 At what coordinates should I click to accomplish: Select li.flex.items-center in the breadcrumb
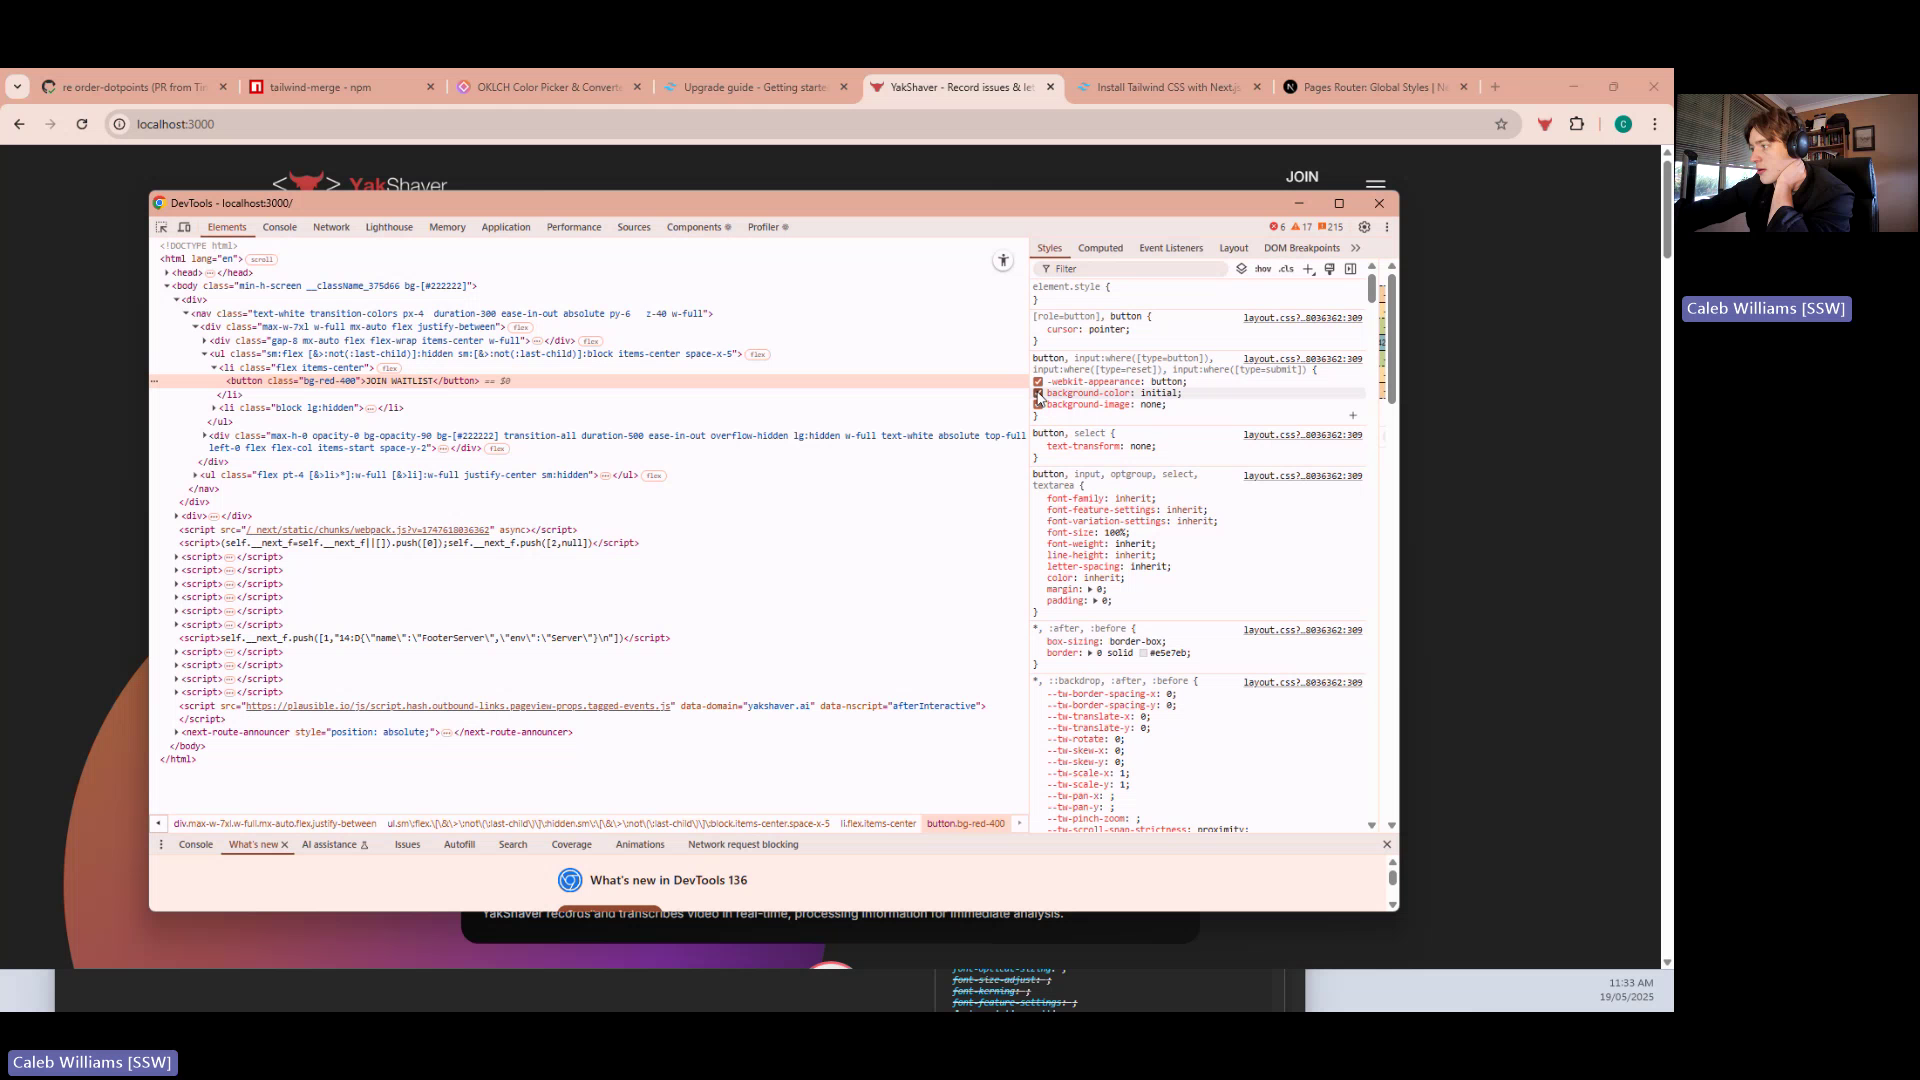tap(878, 824)
